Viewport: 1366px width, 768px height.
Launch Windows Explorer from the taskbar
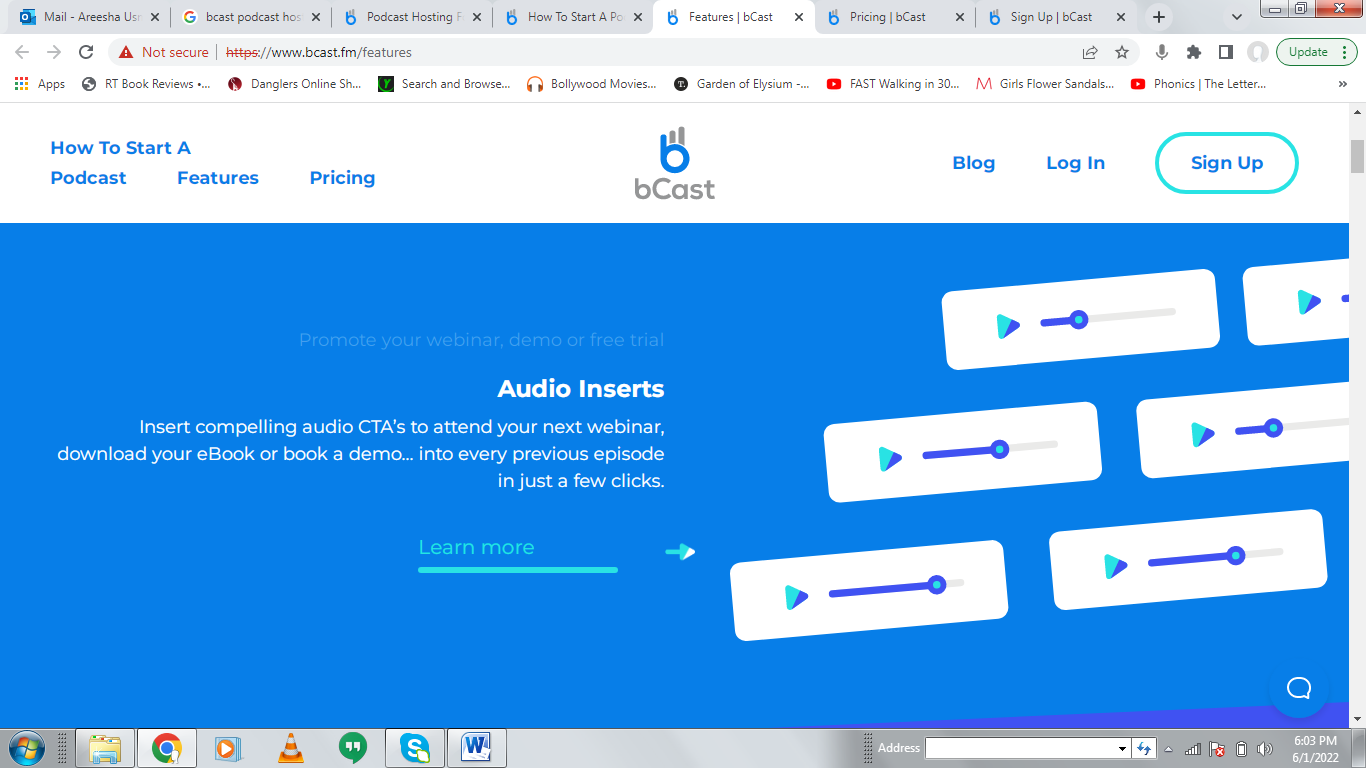[105, 748]
